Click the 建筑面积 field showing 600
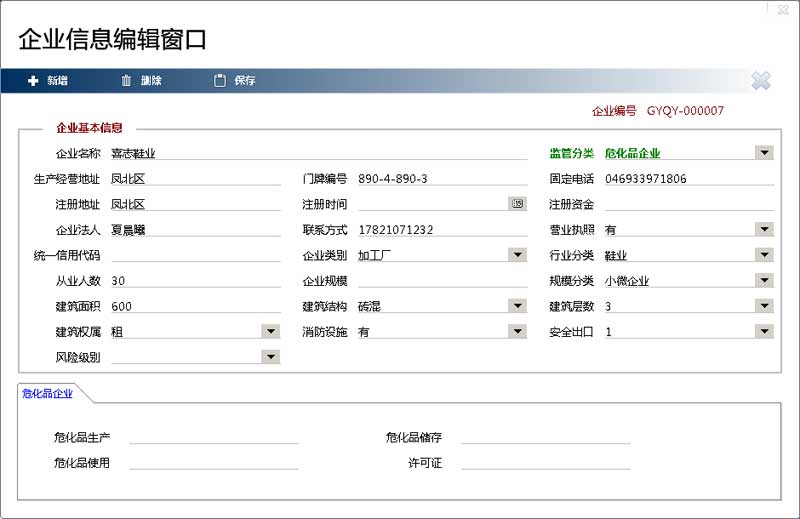The height and width of the screenshot is (519, 800). pyautogui.click(x=196, y=306)
